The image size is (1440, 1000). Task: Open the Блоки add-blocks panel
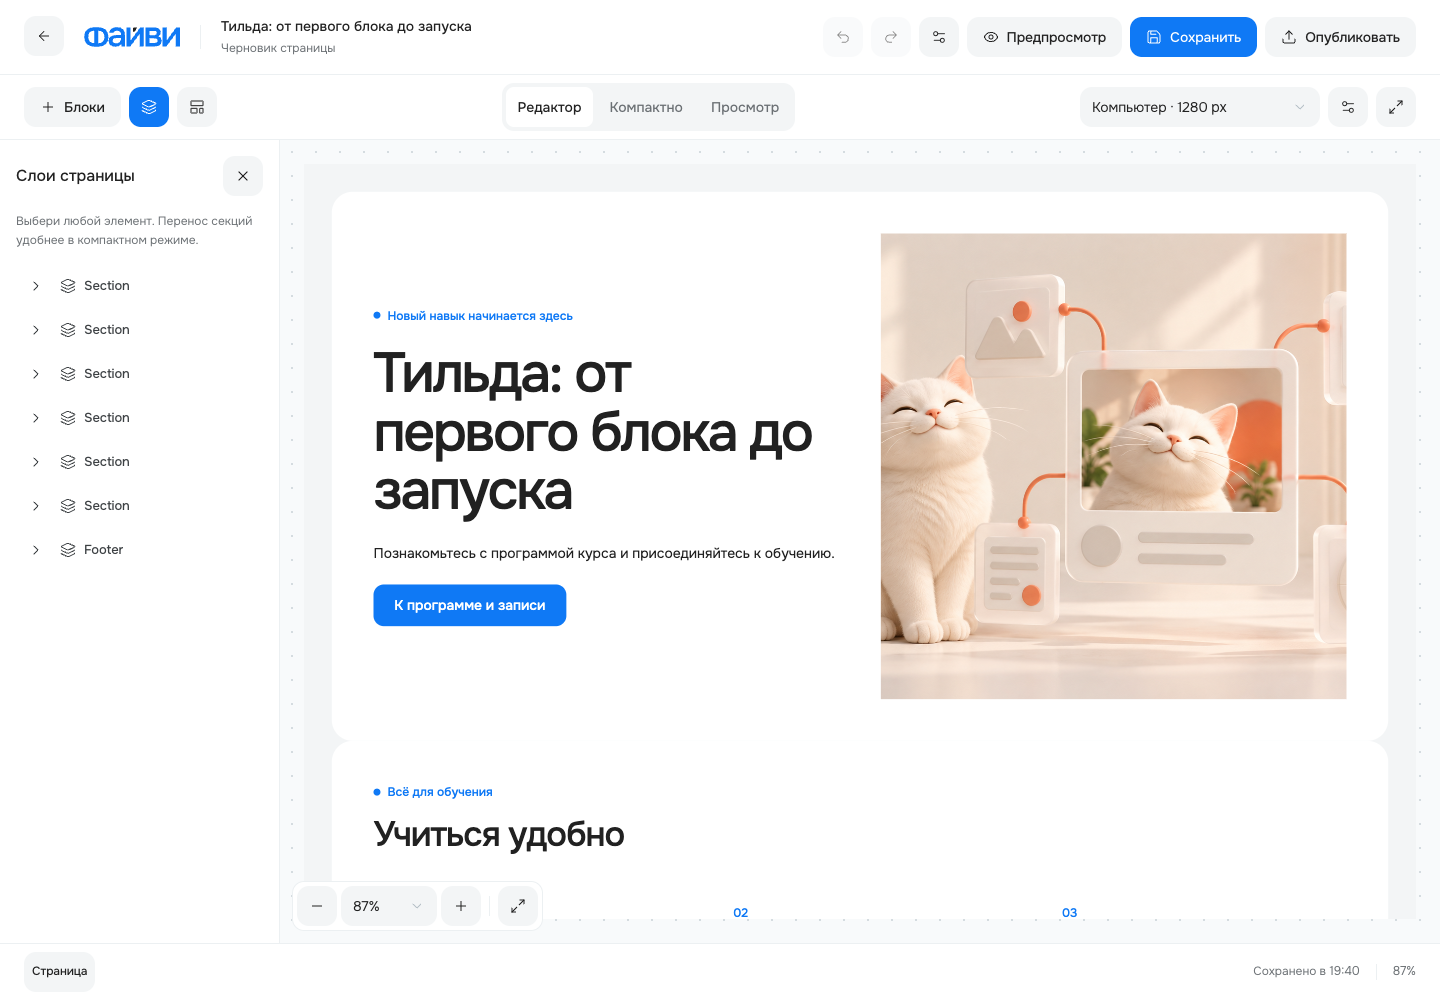click(72, 107)
